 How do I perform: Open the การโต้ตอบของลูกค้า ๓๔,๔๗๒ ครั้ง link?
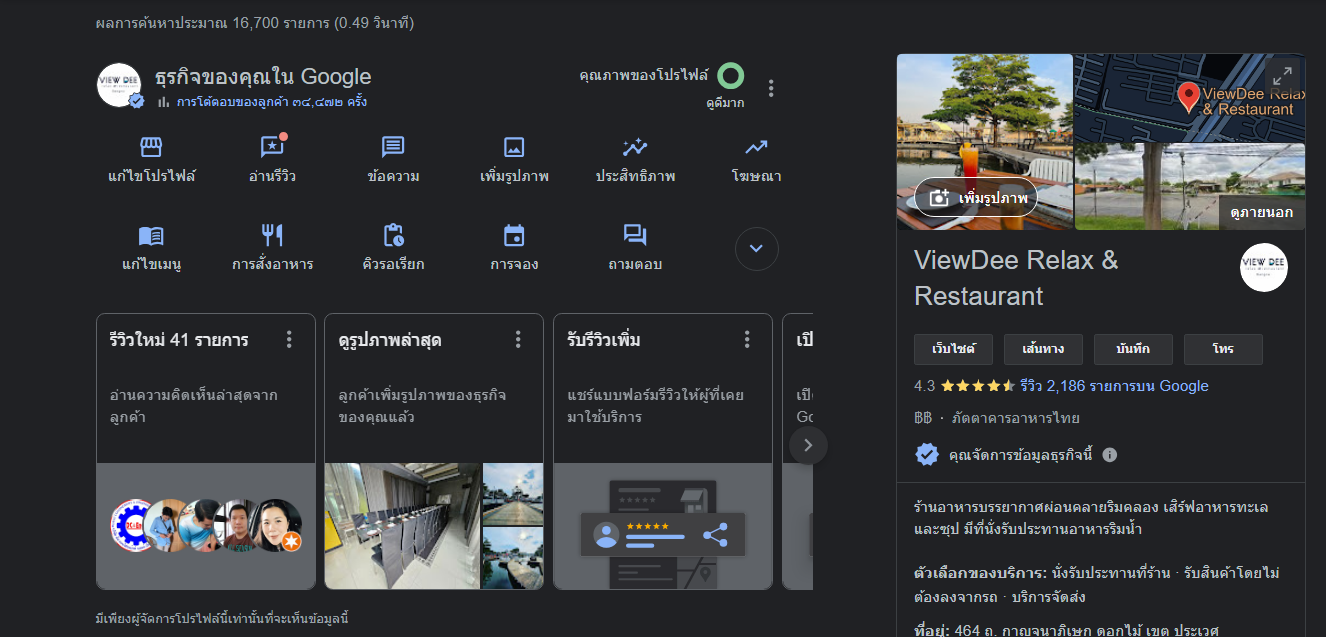click(x=272, y=102)
